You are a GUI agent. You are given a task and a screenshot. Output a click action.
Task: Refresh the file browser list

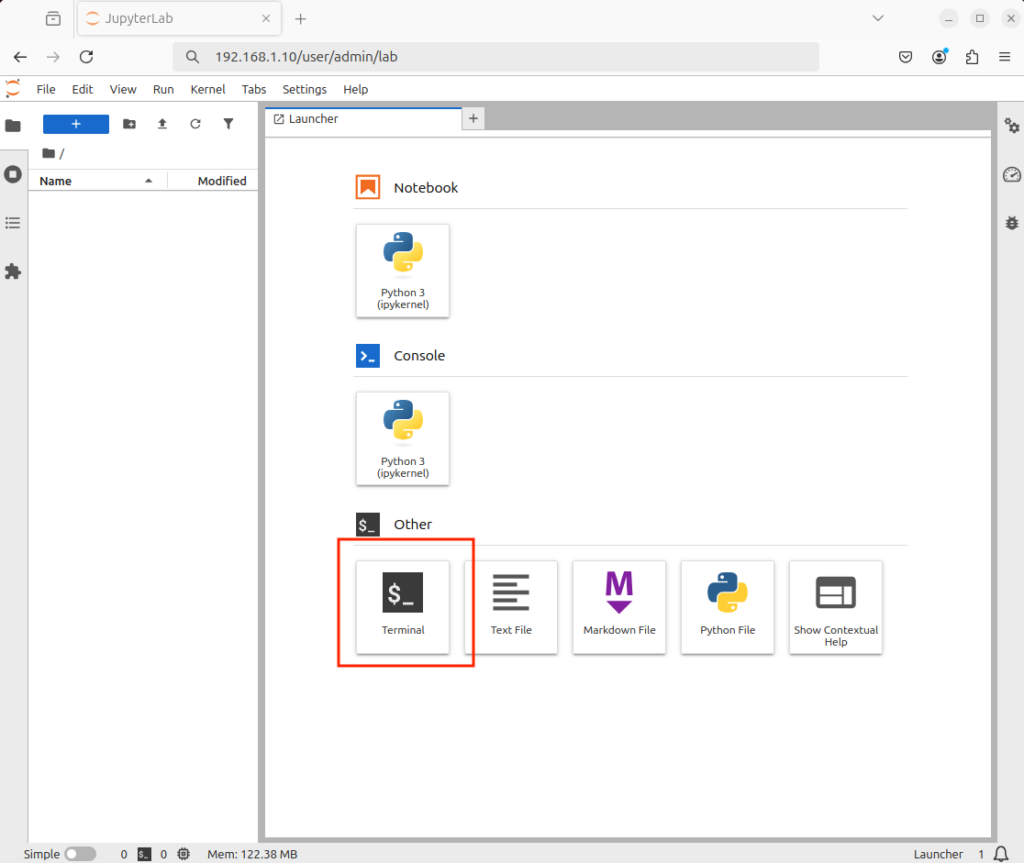(195, 124)
